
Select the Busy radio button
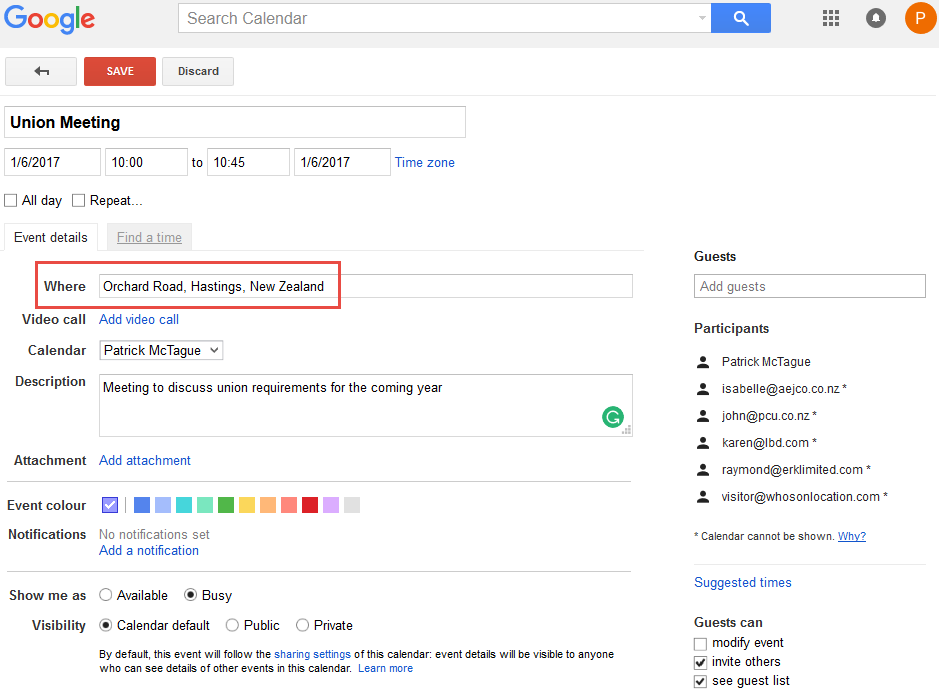[x=190, y=595]
